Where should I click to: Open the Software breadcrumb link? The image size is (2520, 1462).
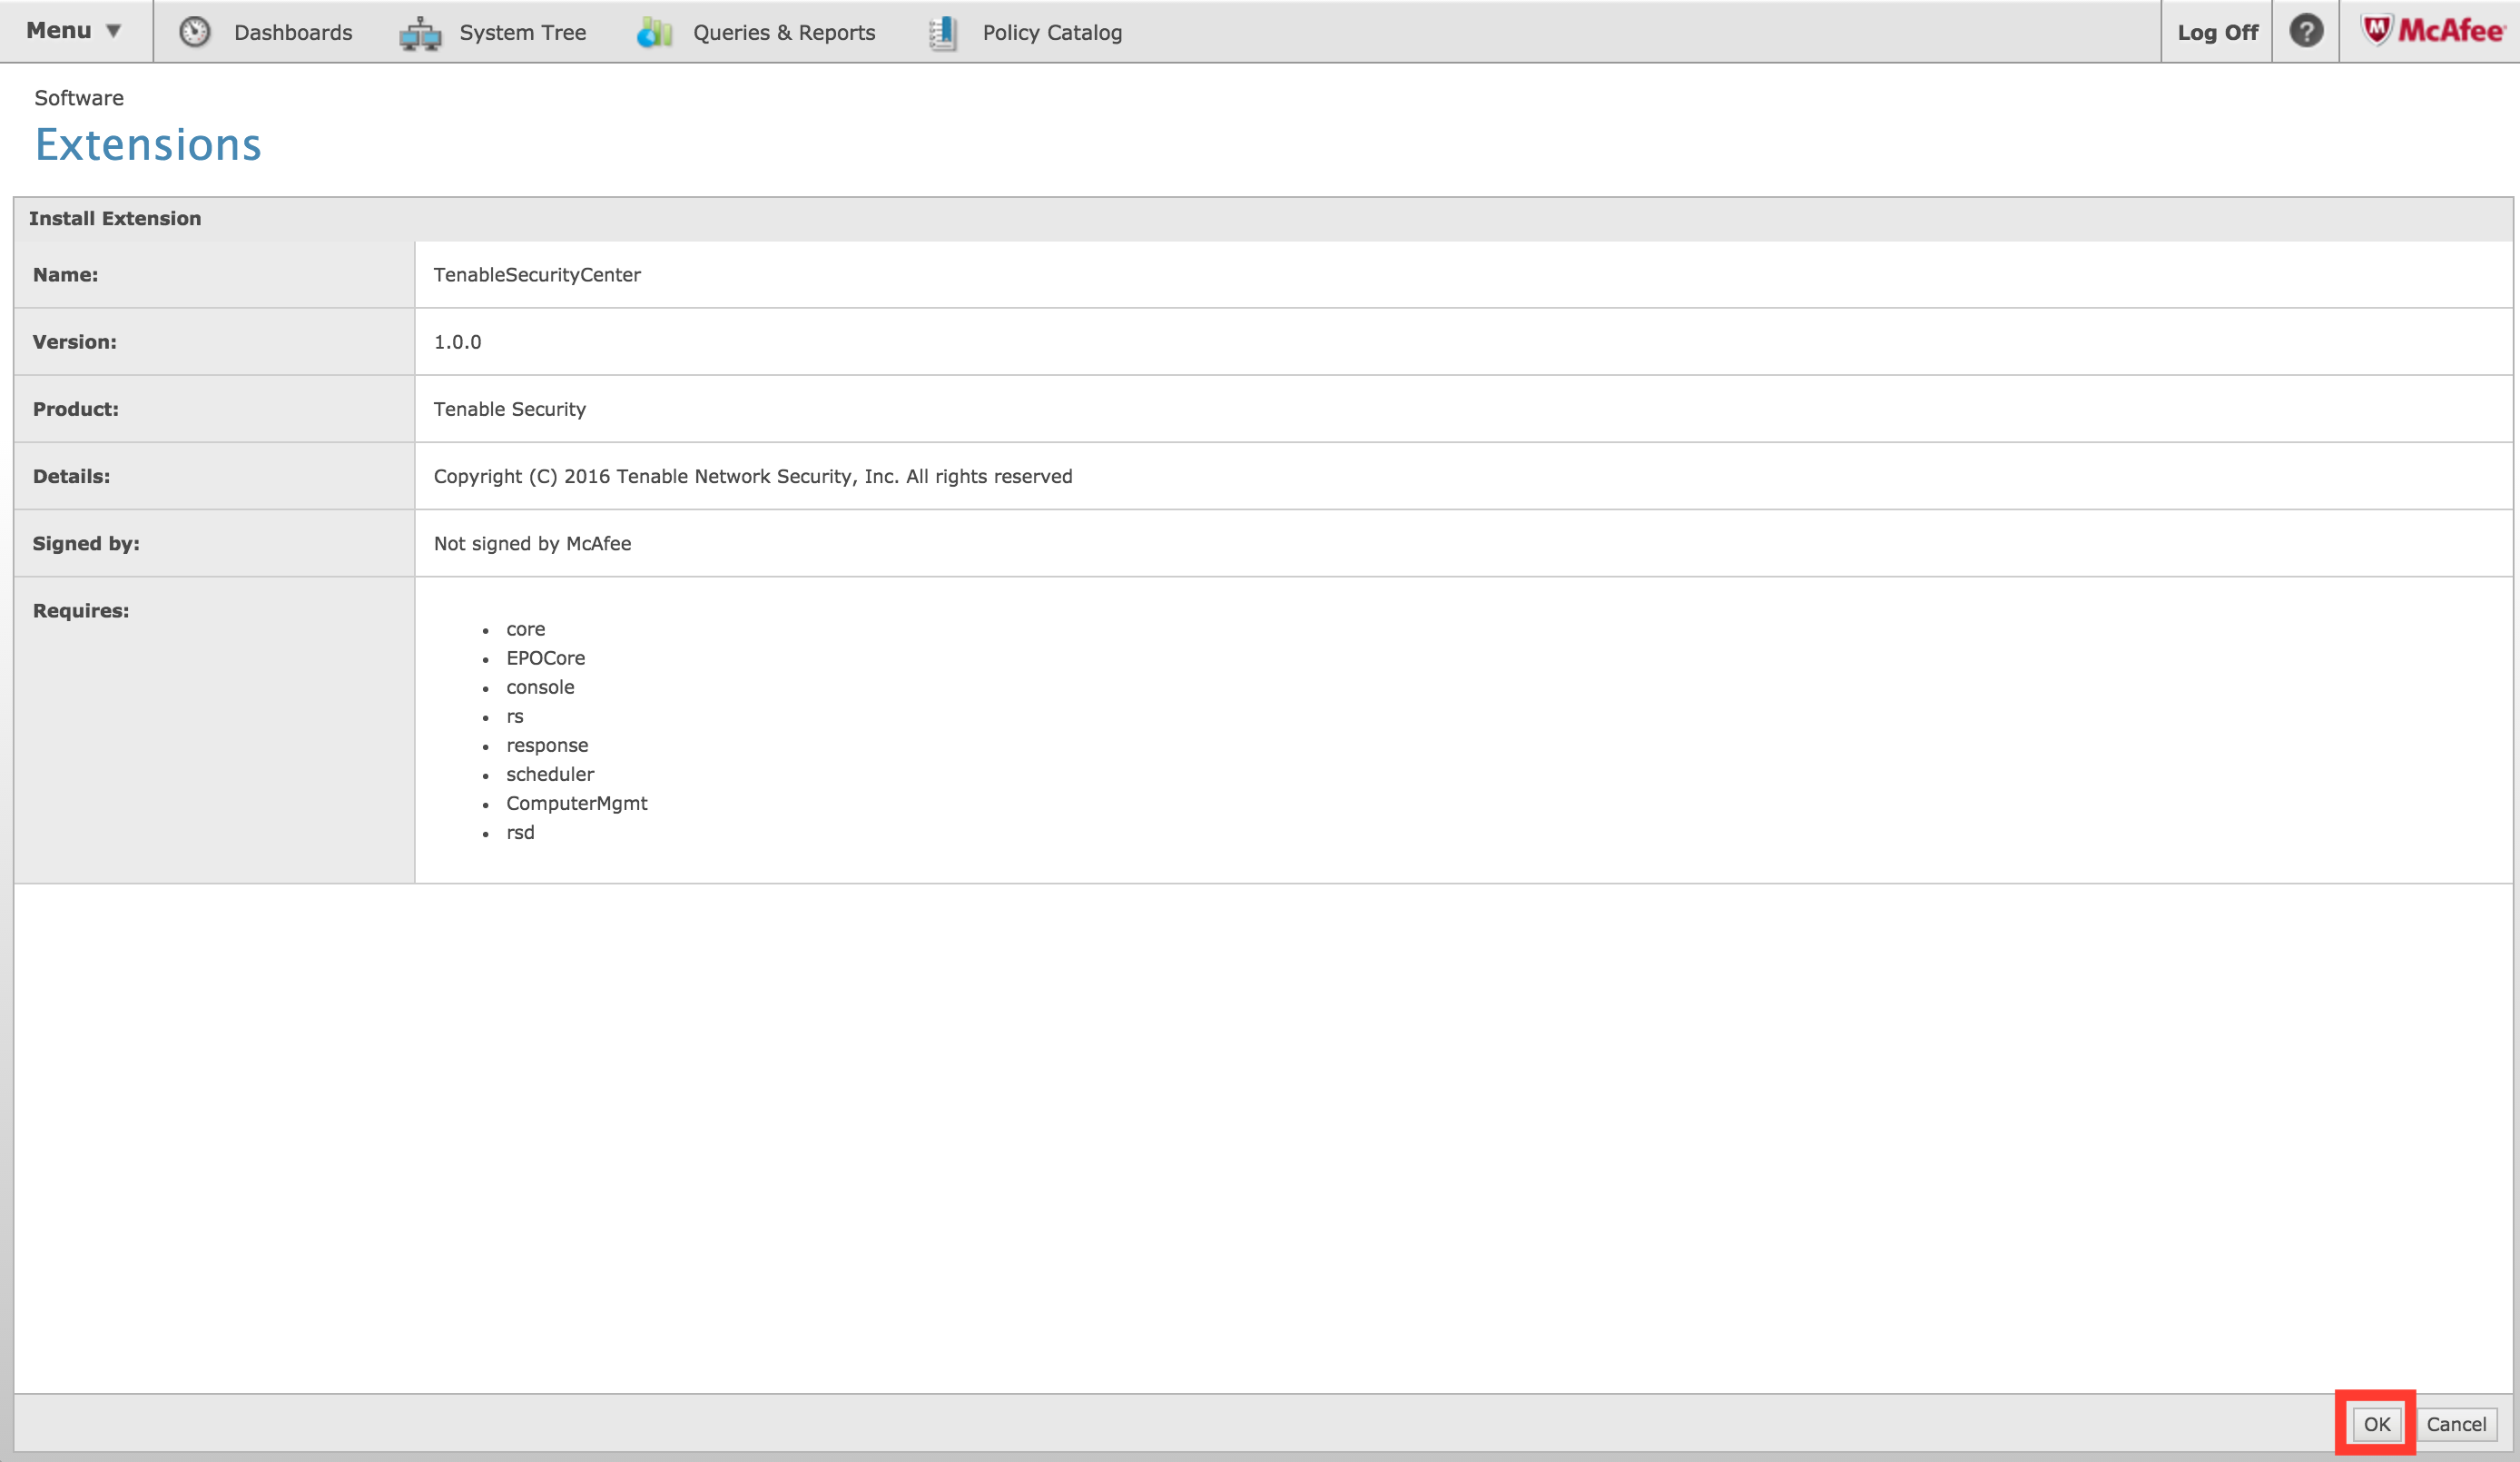coord(79,97)
